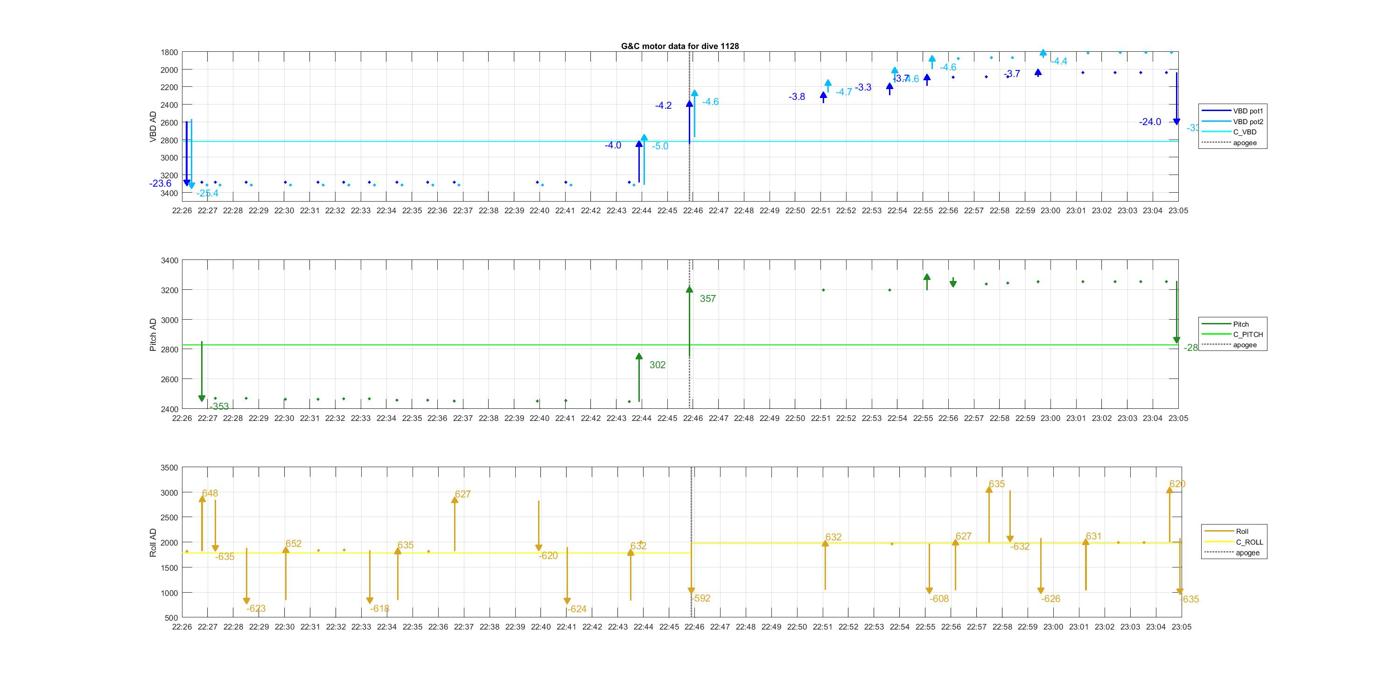Click the '3500' tick on the Roll axis
The image size is (1400, 693).
tap(169, 468)
